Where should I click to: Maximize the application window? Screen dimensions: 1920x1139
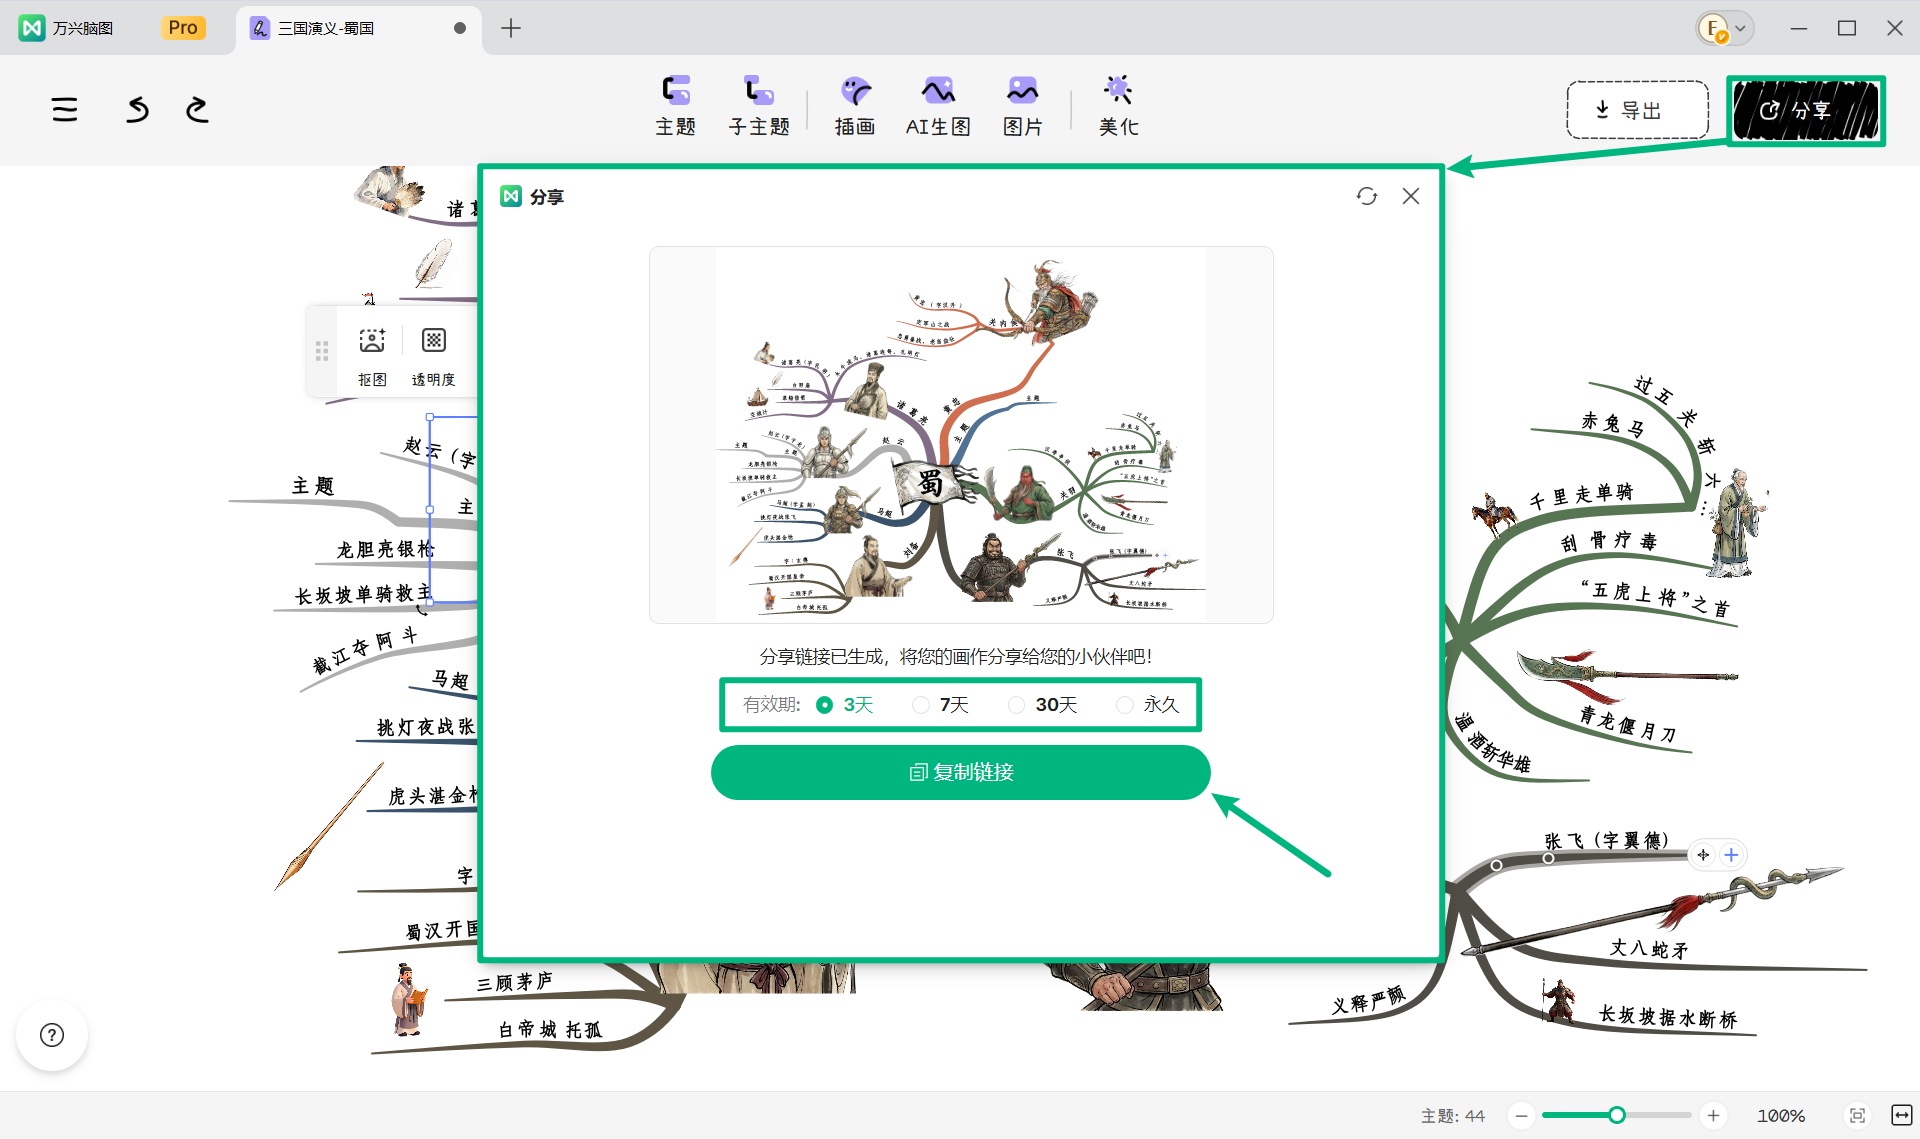(1847, 28)
